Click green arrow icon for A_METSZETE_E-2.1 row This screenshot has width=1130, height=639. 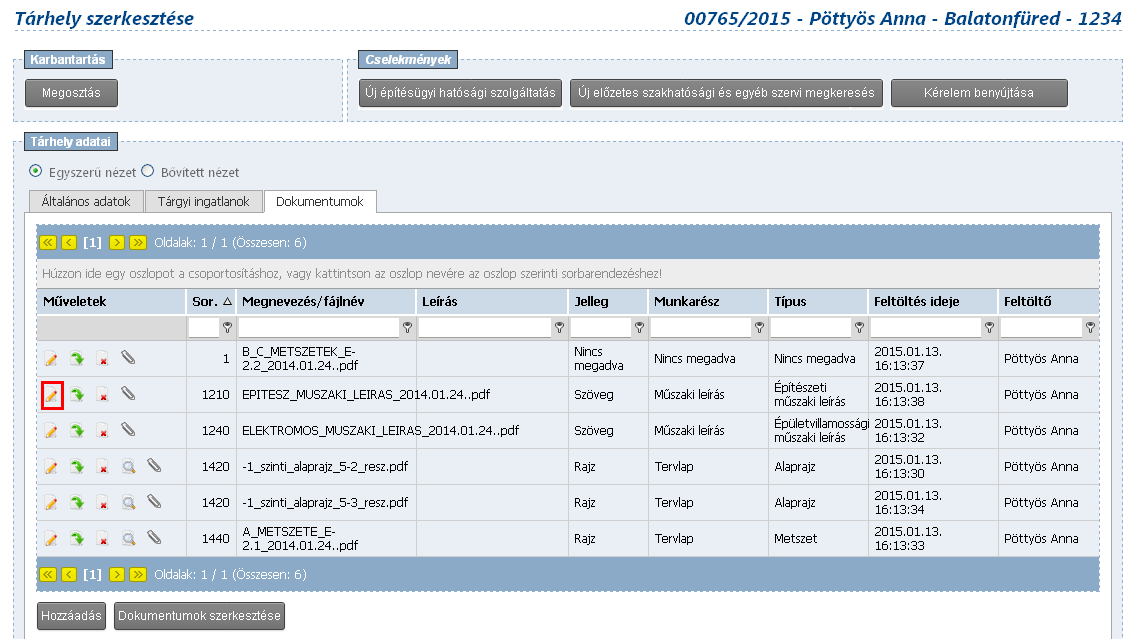[77, 538]
